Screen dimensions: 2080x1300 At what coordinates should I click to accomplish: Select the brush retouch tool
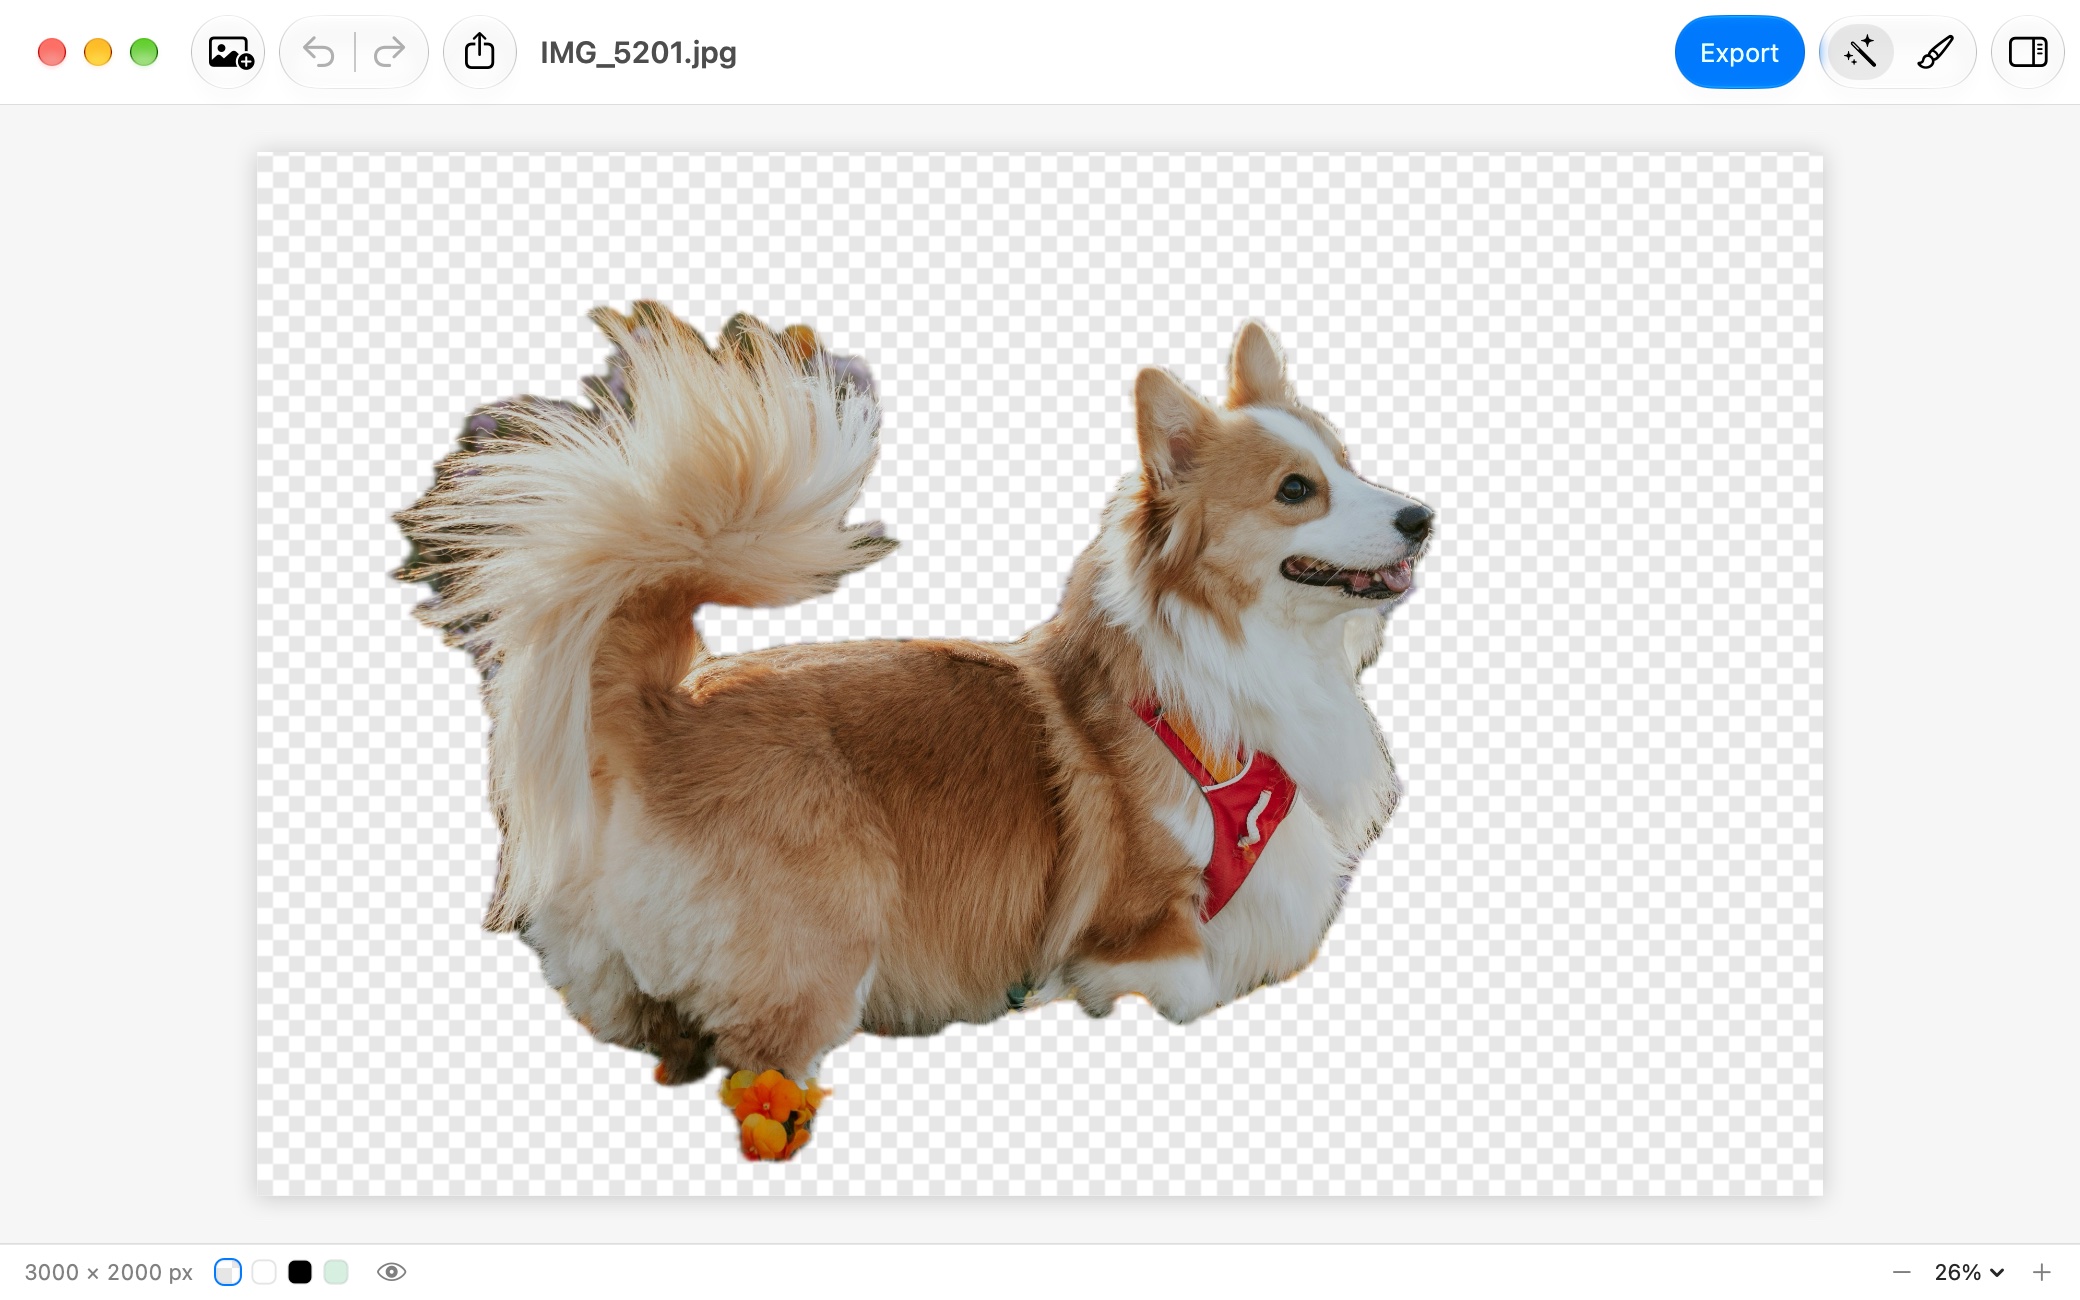[1935, 52]
